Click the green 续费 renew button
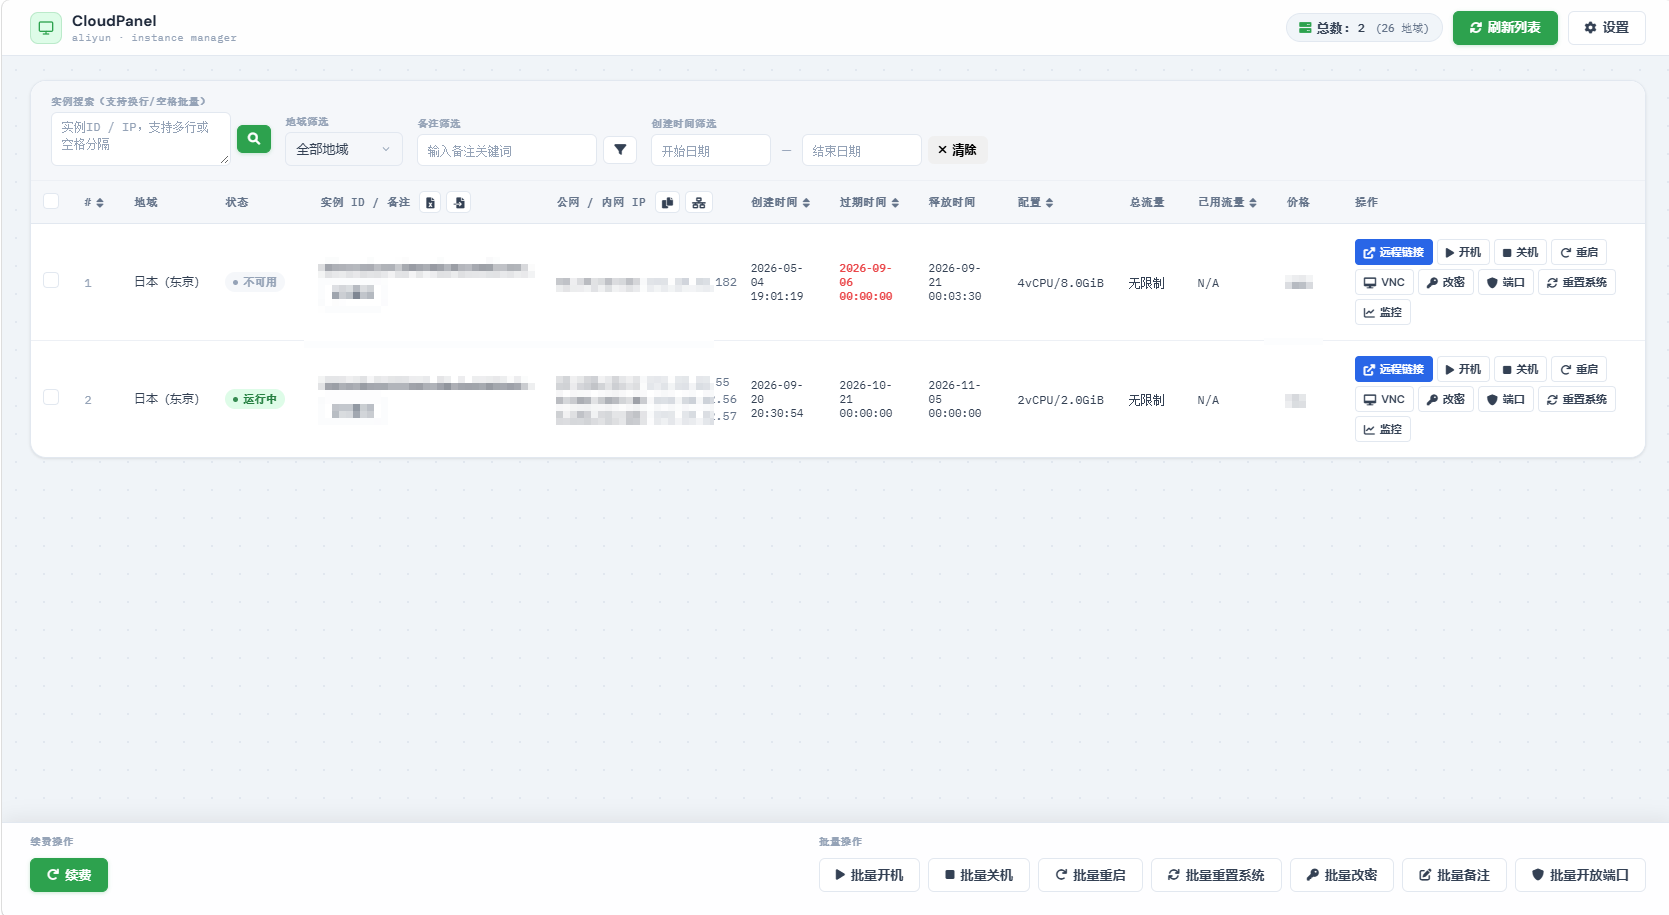The width and height of the screenshot is (1669, 915). (69, 875)
